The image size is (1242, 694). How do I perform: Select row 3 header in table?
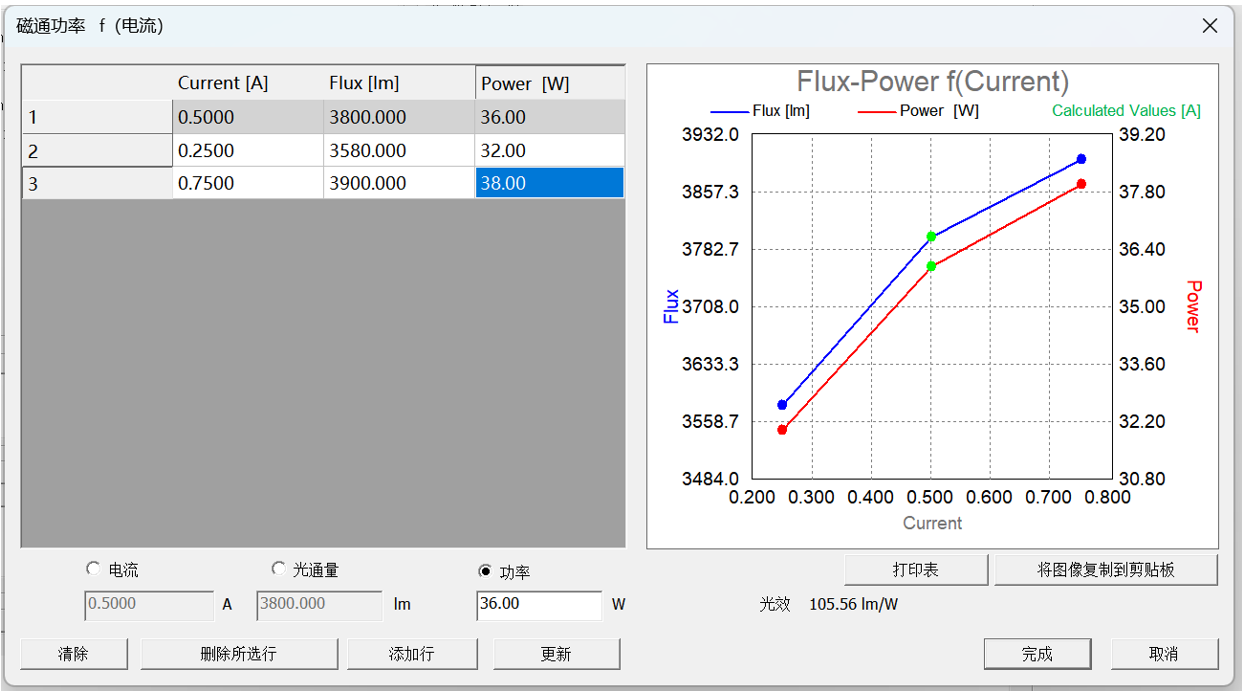click(97, 184)
